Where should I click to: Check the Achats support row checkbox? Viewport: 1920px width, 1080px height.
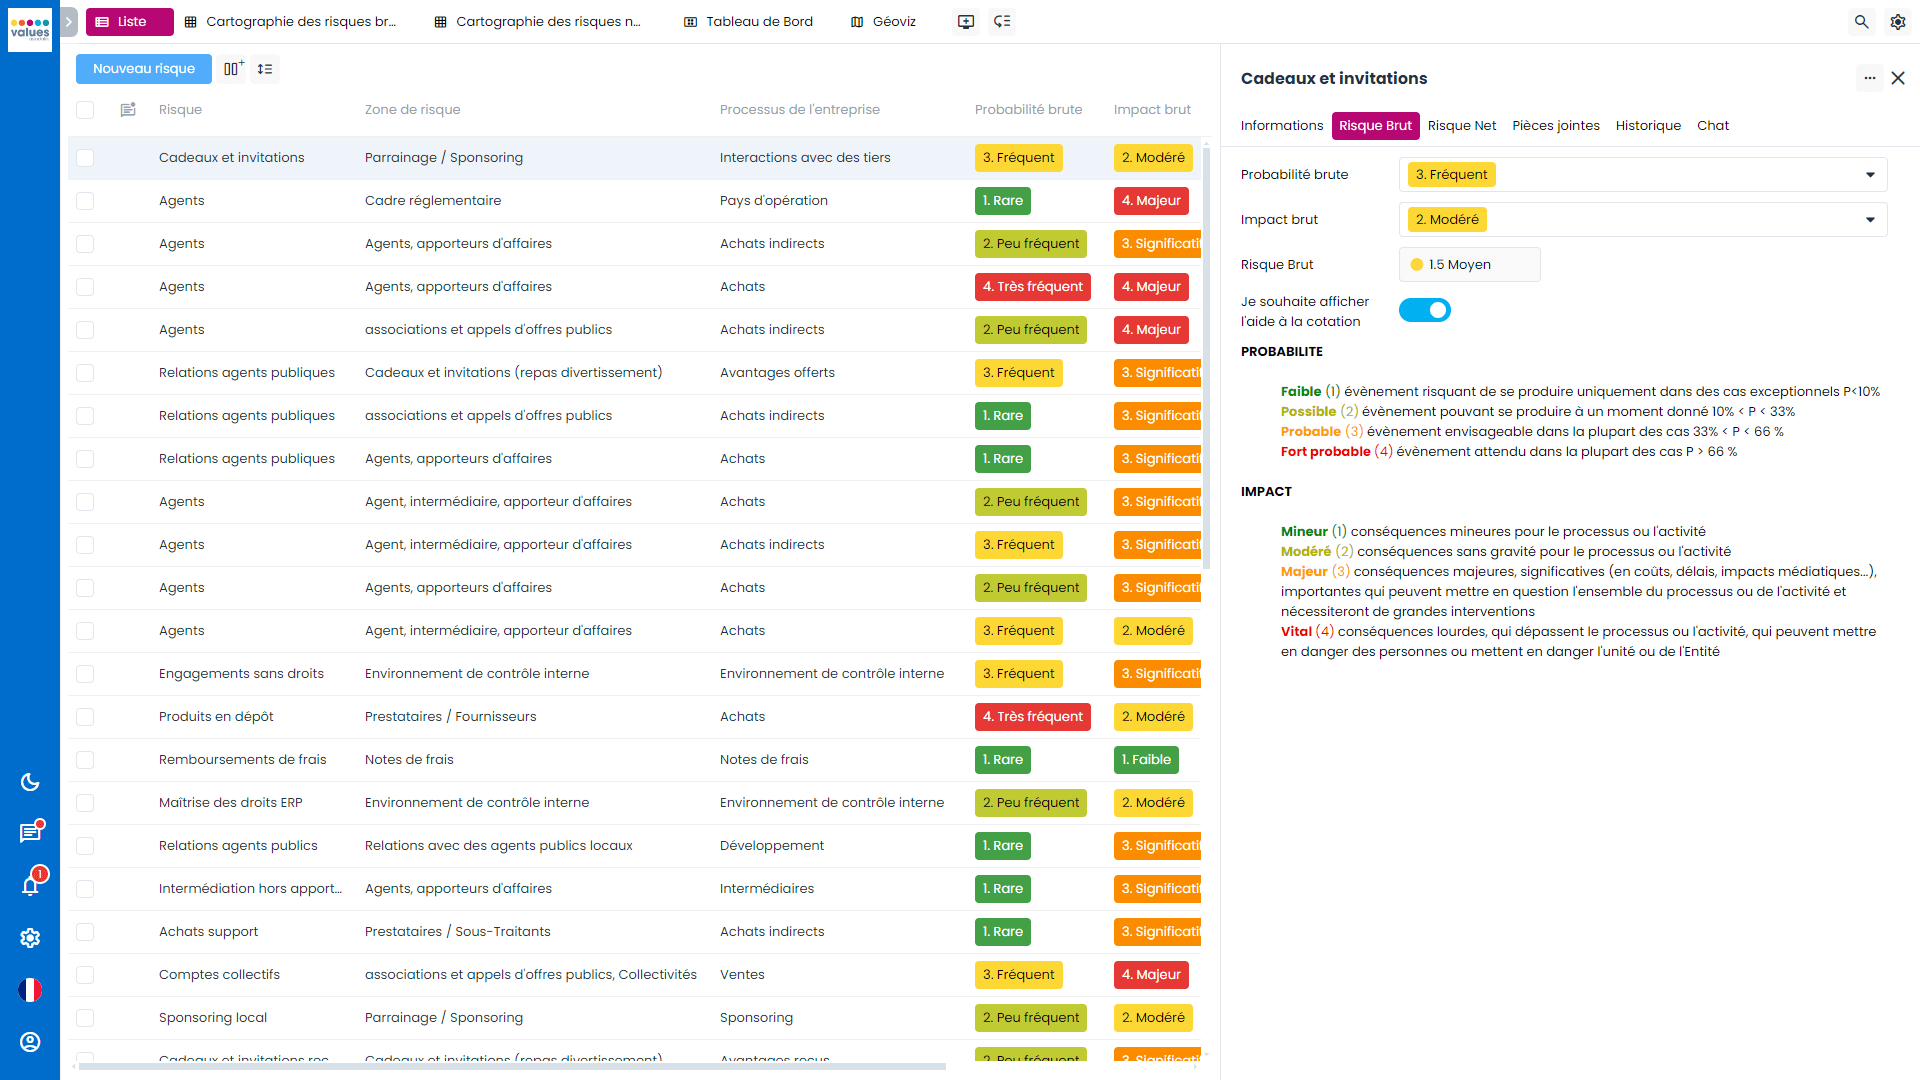click(x=85, y=932)
